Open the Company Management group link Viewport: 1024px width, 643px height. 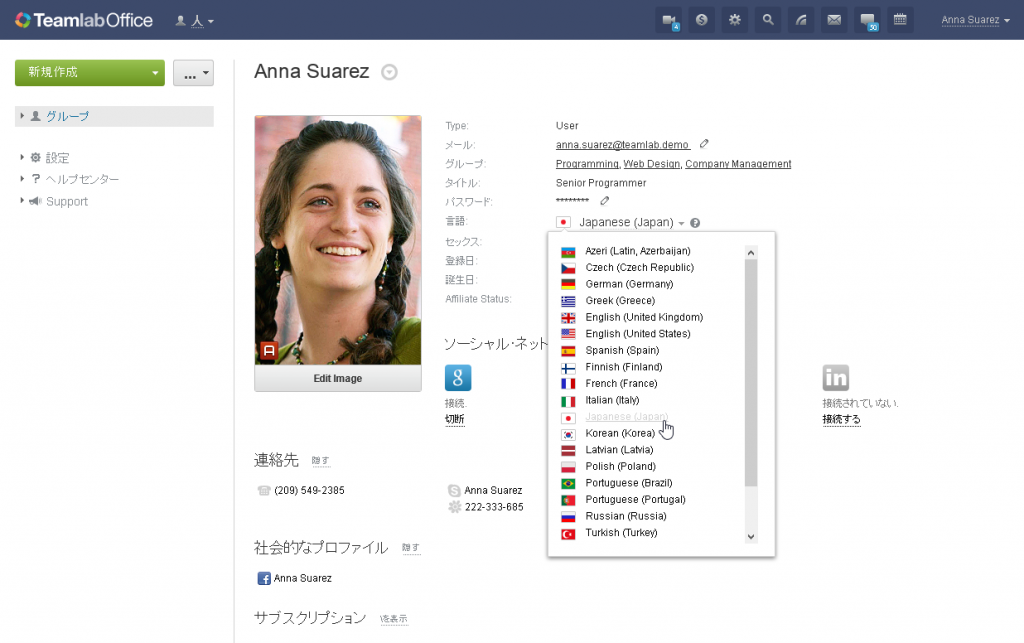pyautogui.click(x=738, y=164)
